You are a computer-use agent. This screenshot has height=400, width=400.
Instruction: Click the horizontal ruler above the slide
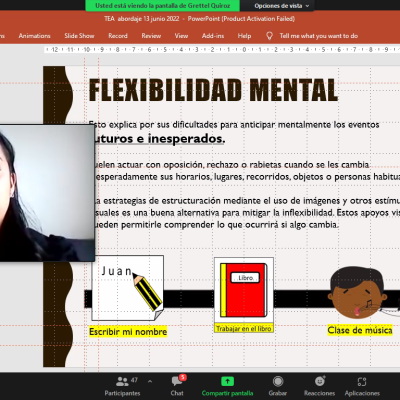tap(222, 50)
